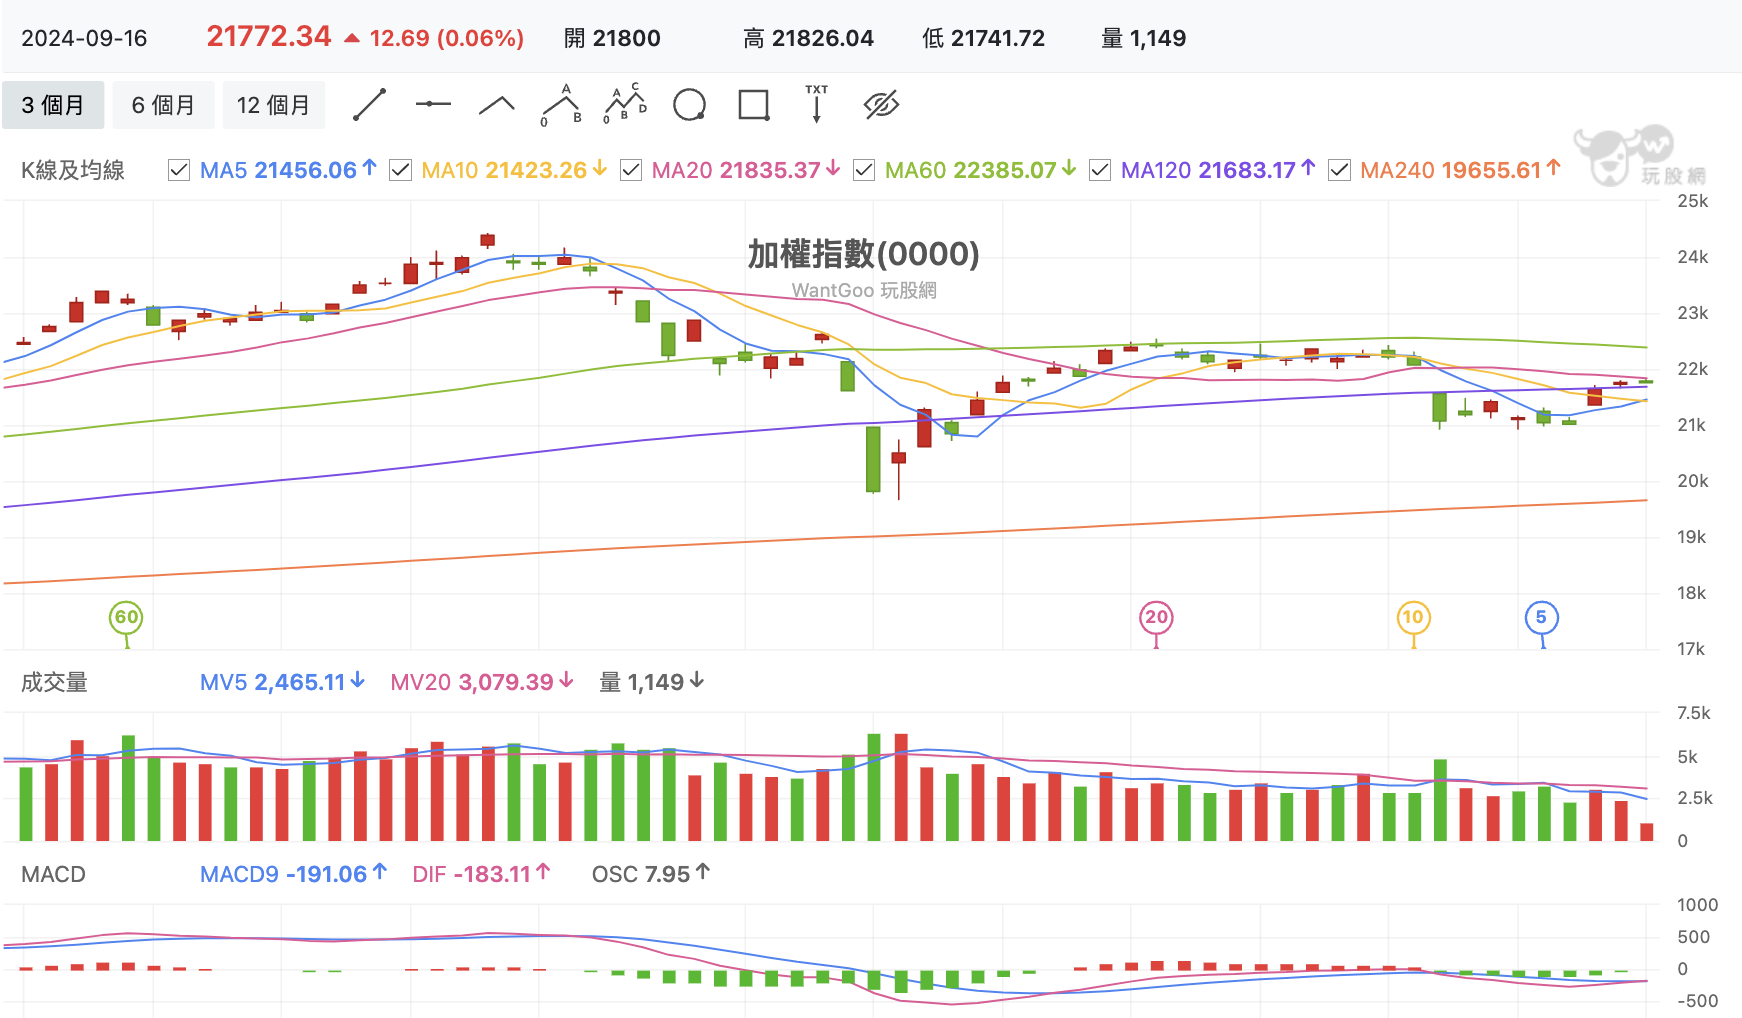Click the blue 5 marker on timeline
Screen dimensions: 1742x1018
click(1541, 618)
